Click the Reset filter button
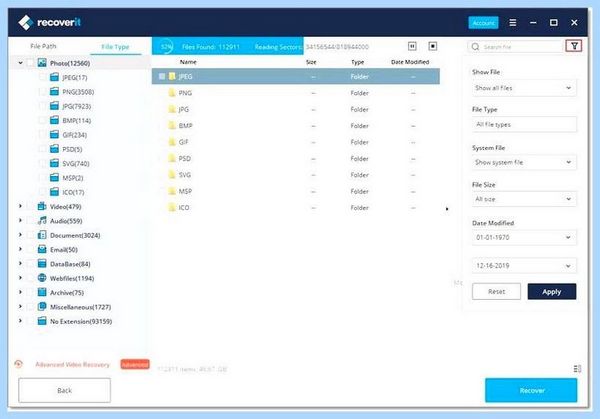 (x=496, y=292)
